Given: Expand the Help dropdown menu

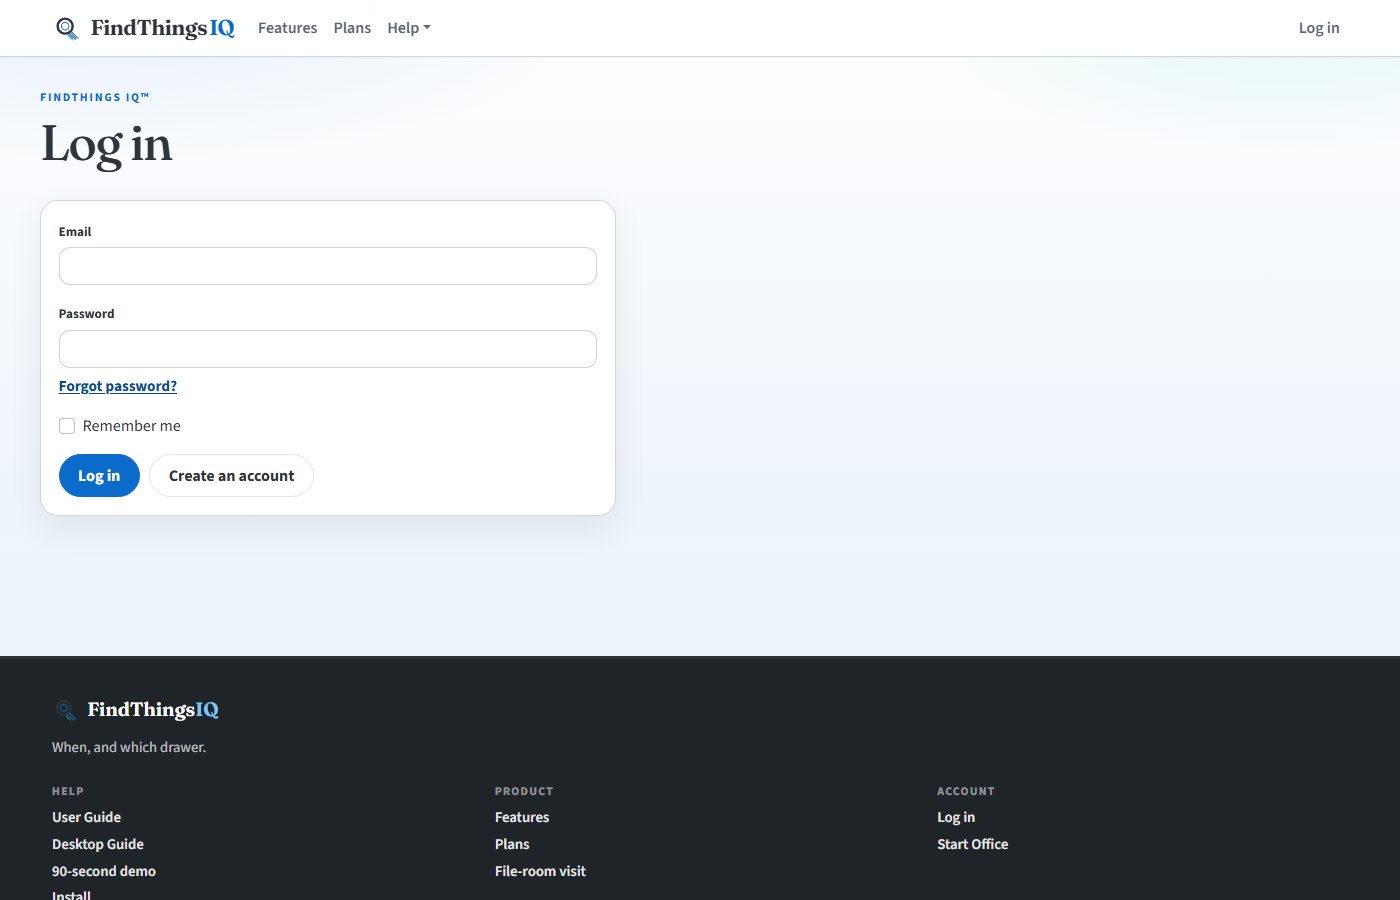Looking at the screenshot, I should 409,28.
